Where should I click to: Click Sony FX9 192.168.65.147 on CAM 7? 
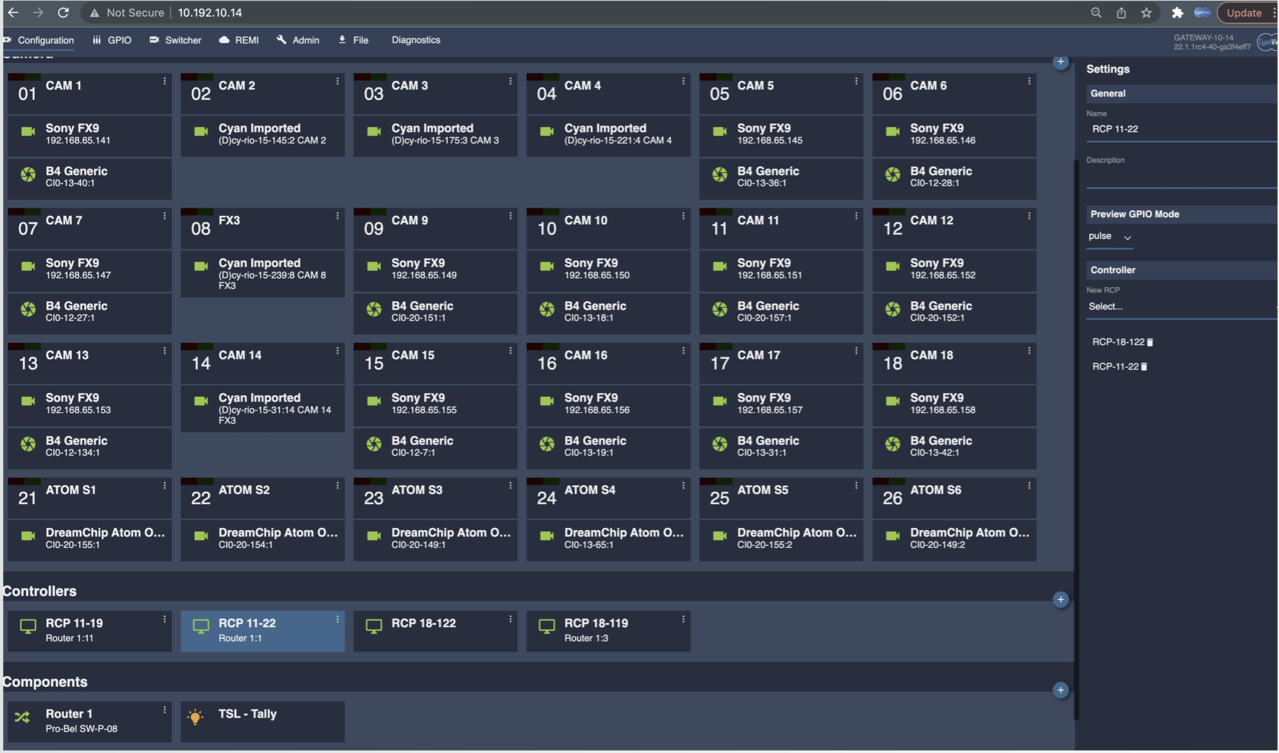pyautogui.click(x=90, y=270)
